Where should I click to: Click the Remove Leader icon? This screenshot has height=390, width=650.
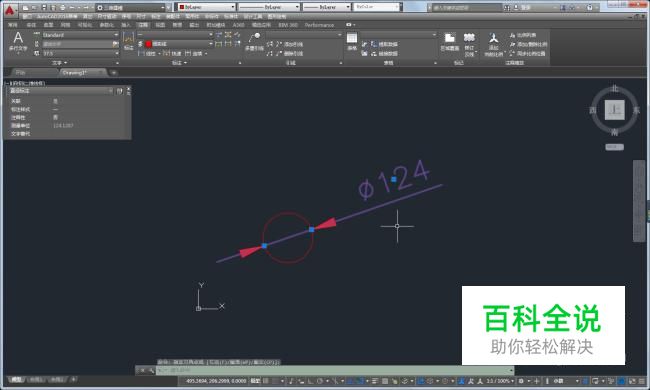(x=279, y=53)
